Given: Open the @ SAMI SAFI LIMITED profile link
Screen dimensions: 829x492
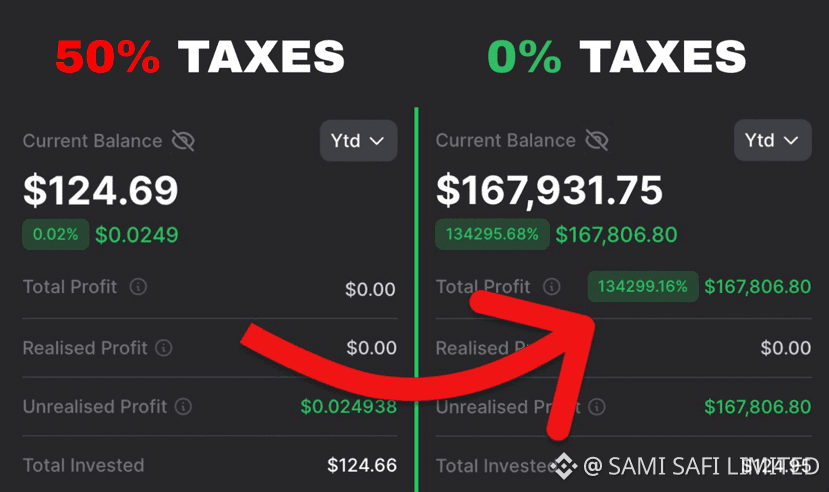Looking at the screenshot, I should point(700,465).
